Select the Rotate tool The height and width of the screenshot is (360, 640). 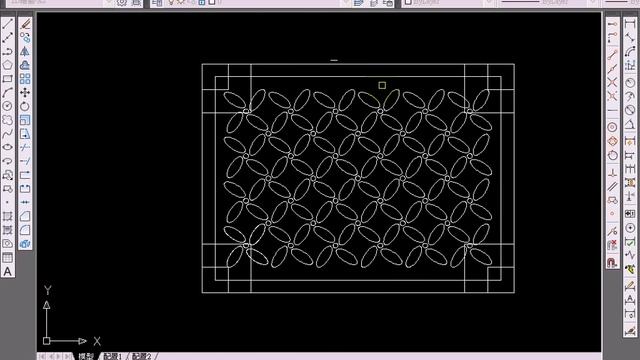25,106
